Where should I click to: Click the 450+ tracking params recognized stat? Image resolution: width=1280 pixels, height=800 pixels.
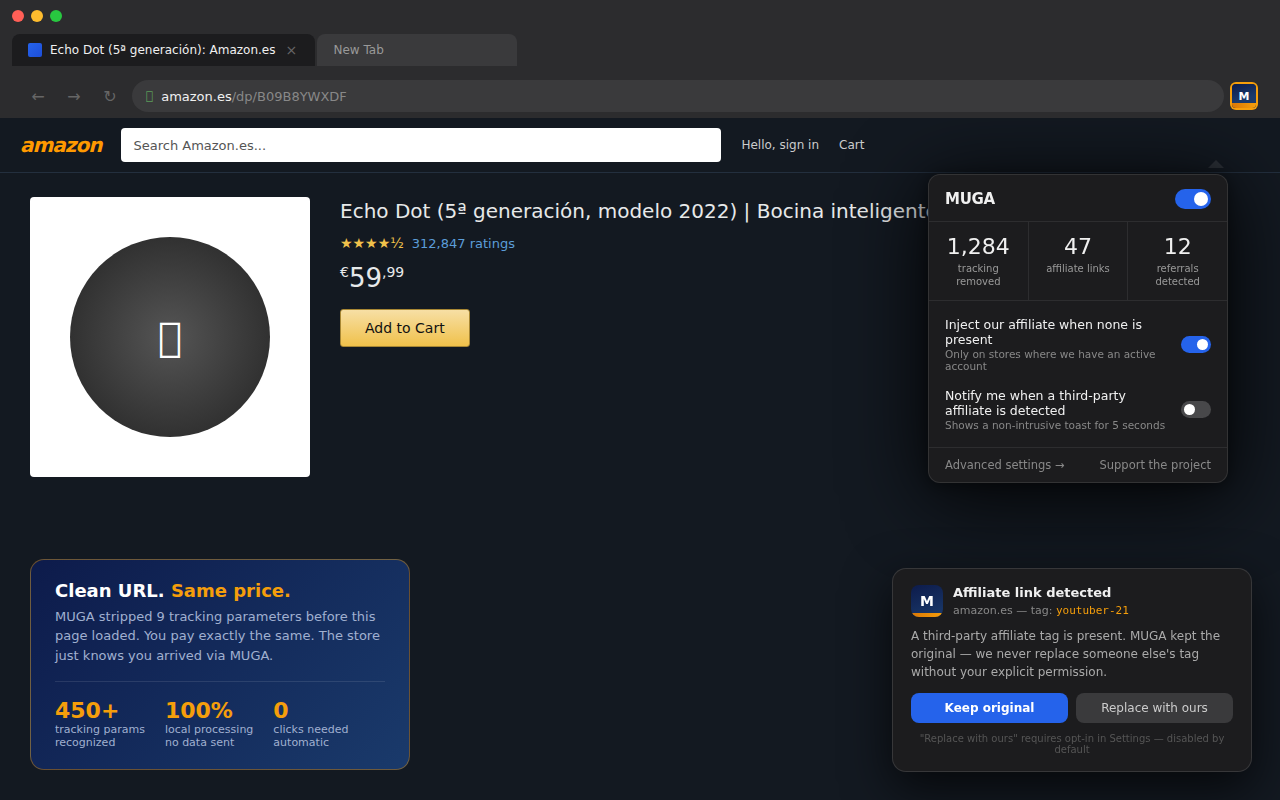(100, 723)
